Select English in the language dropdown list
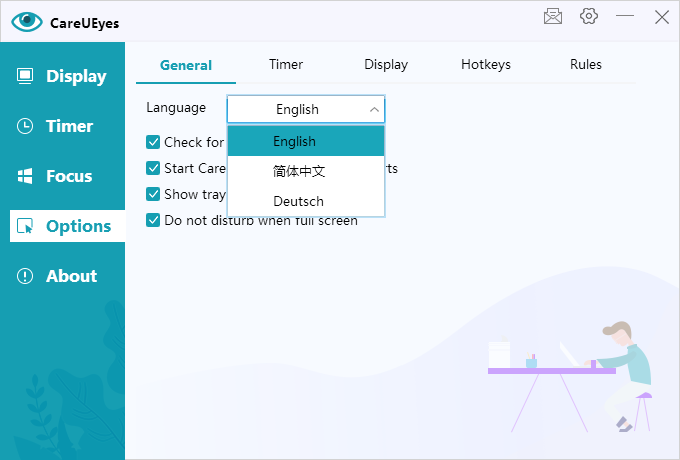Viewport: 680px width, 460px height. coord(294,141)
